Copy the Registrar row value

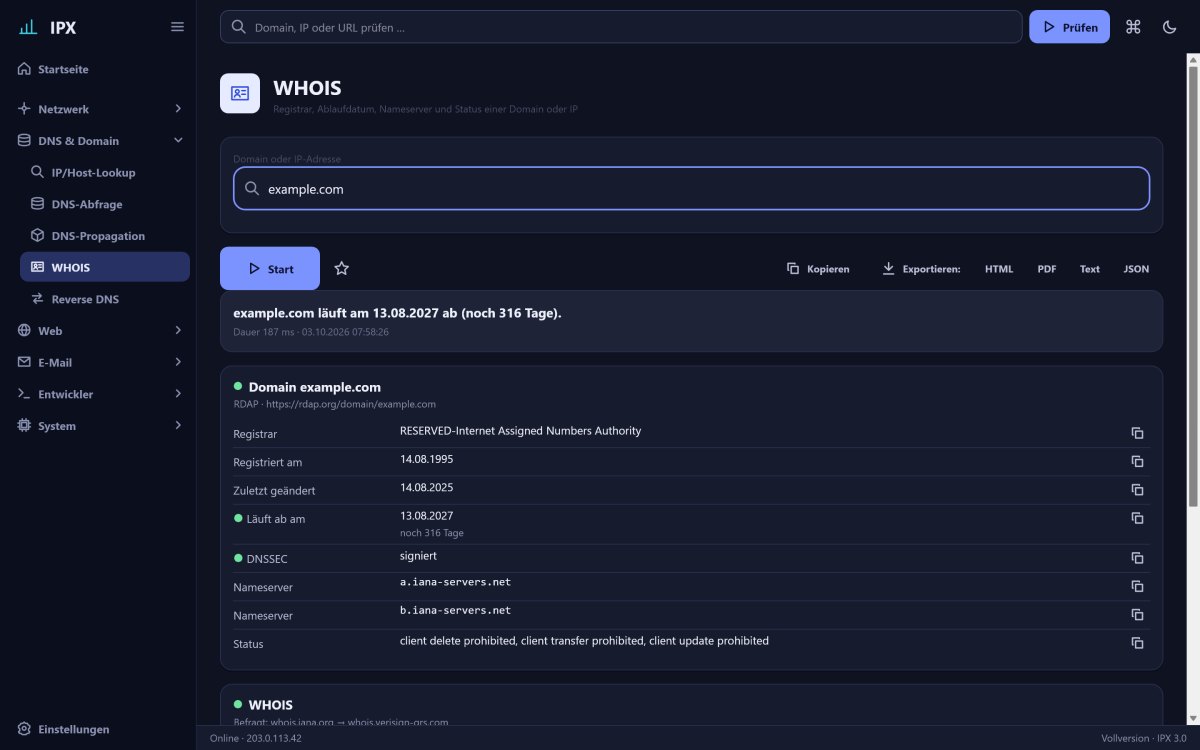pyautogui.click(x=1137, y=433)
